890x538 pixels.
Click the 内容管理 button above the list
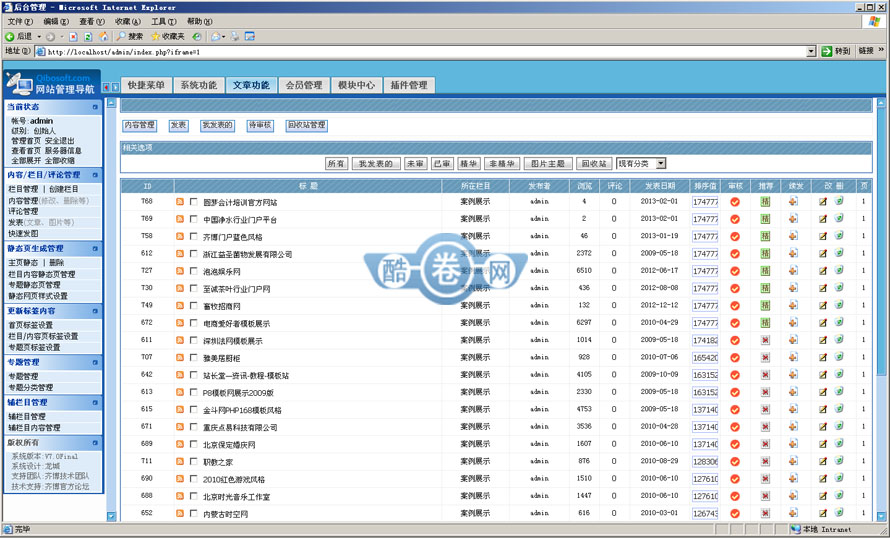tap(140, 125)
